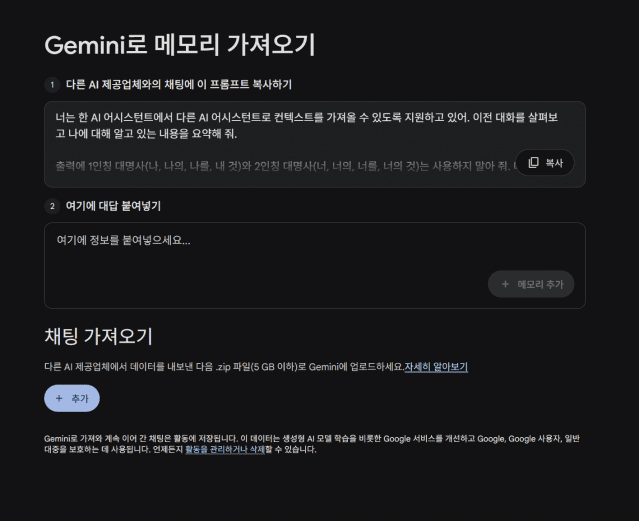
Task: Click the step 1 number badge
Action: [x=52, y=84]
